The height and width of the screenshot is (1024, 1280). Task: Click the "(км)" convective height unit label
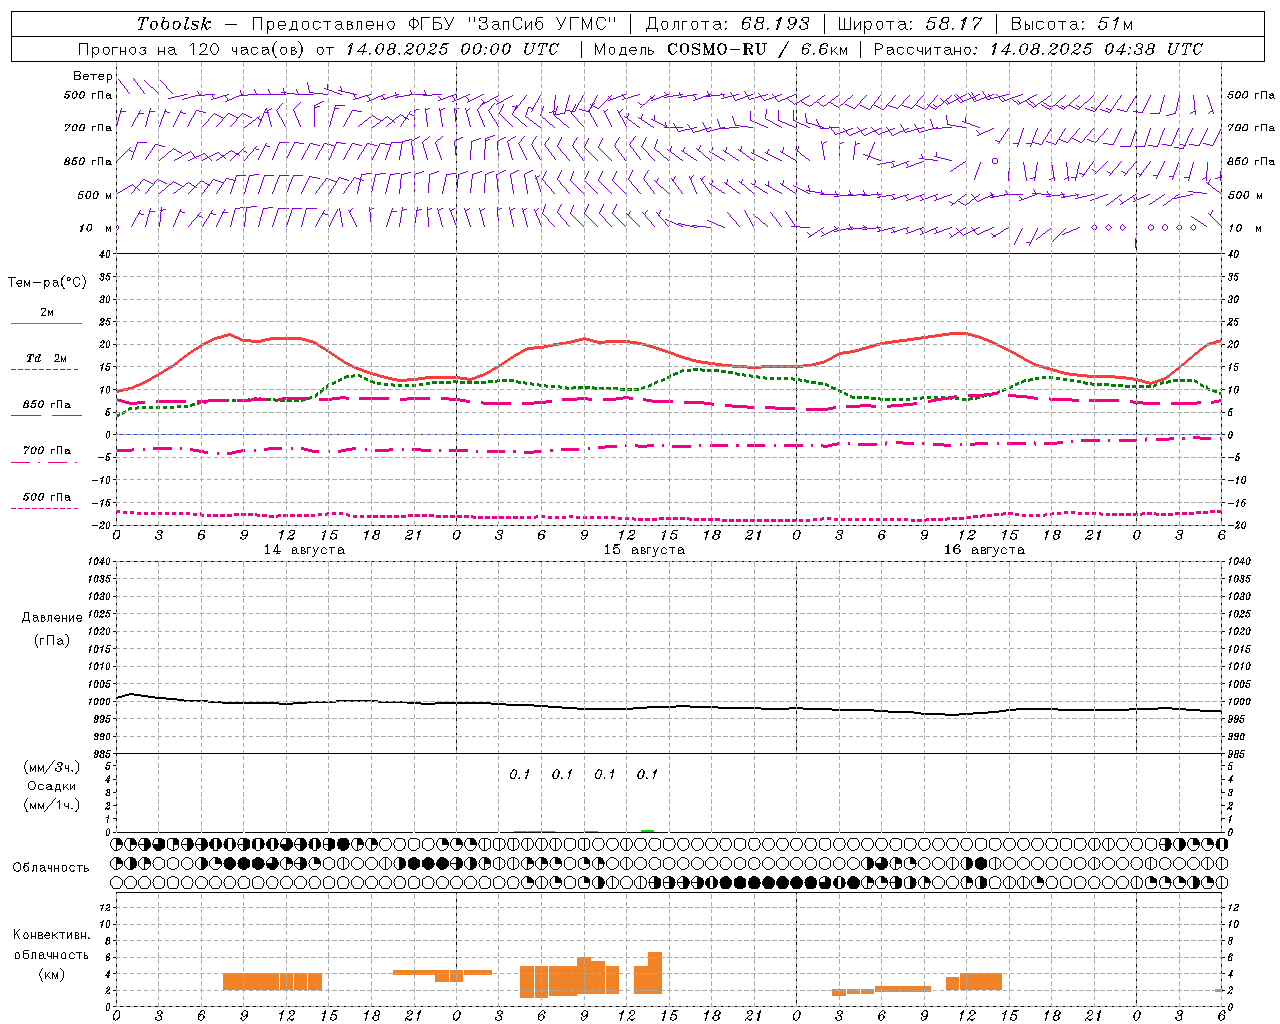[x=52, y=975]
